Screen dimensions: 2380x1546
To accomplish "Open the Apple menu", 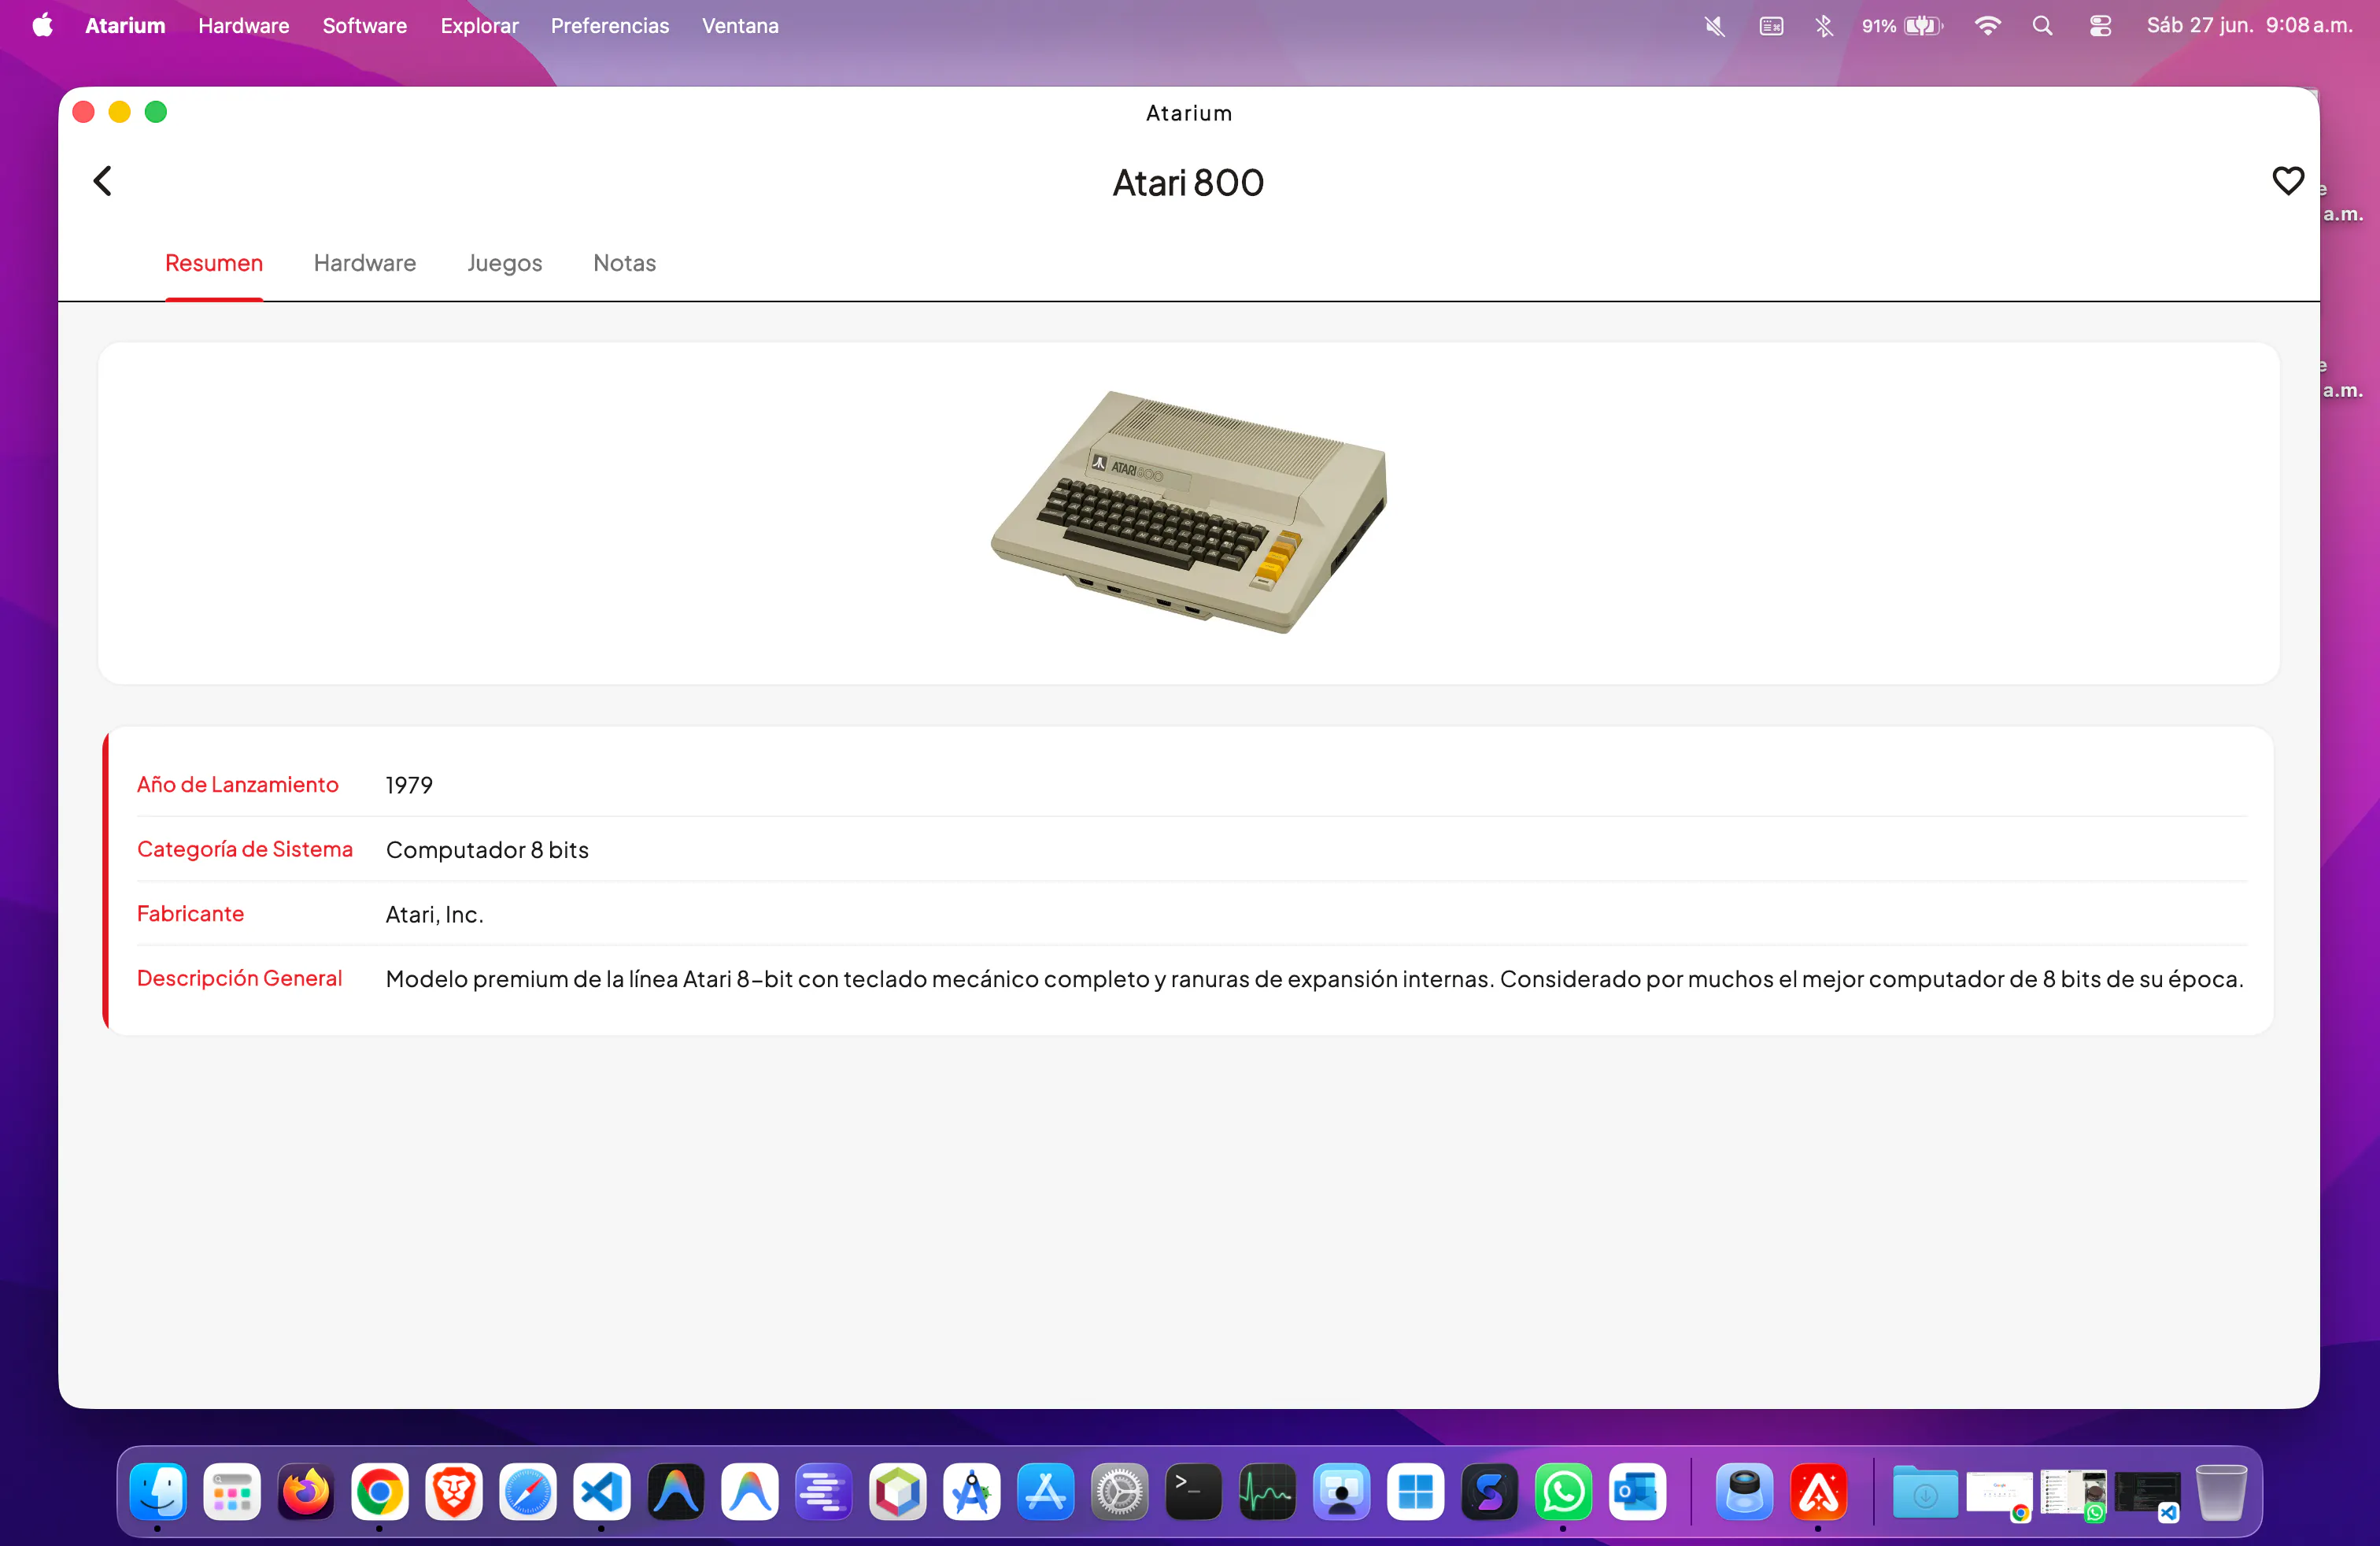I will tap(42, 25).
